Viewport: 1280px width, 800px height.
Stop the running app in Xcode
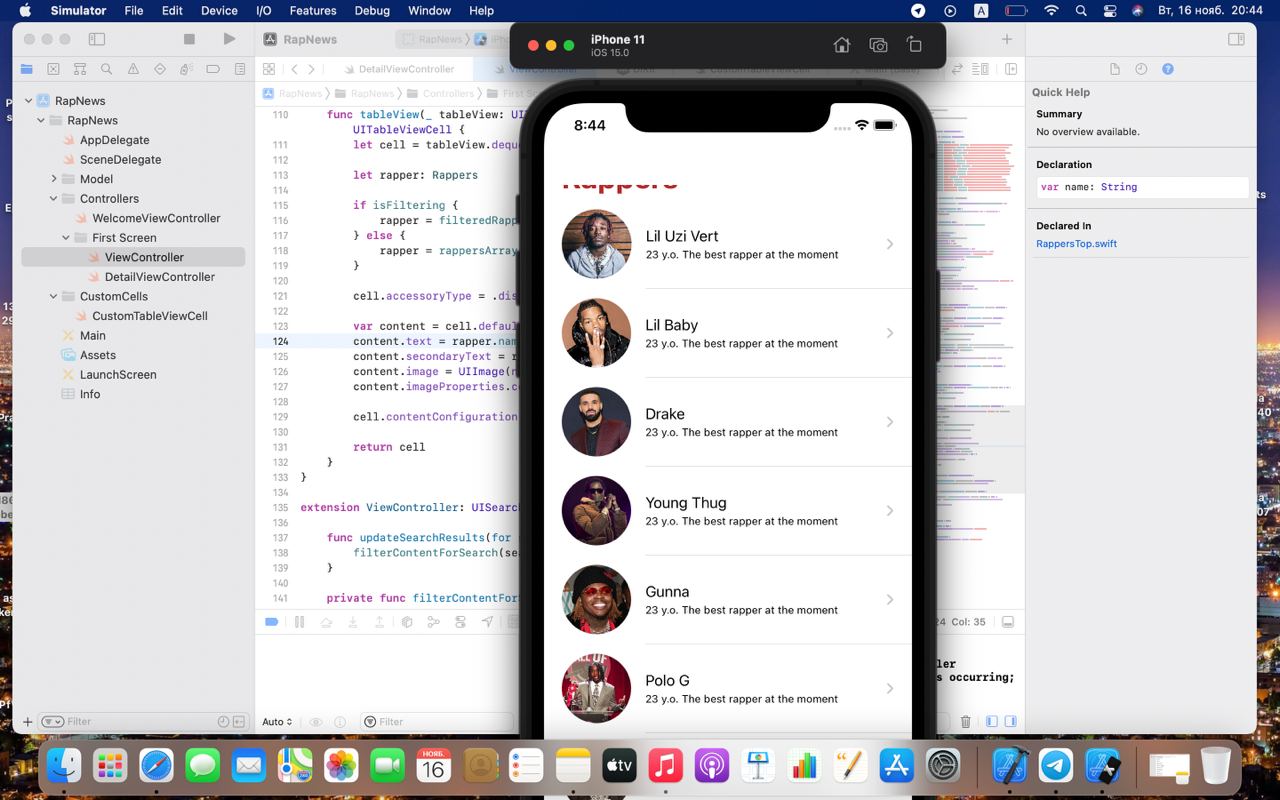[189, 39]
